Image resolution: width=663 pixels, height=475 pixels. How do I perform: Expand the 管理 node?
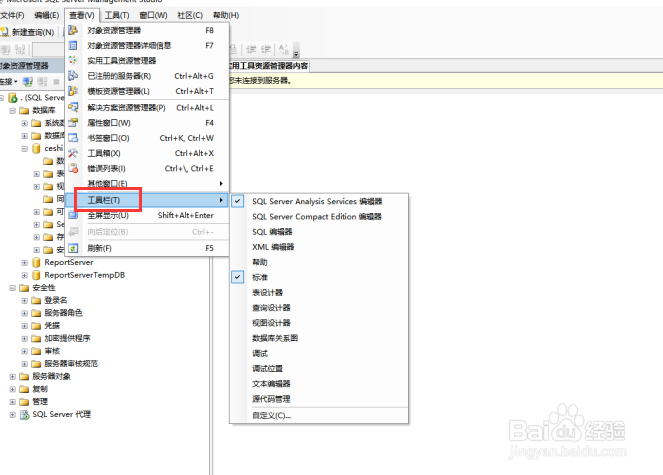point(13,402)
